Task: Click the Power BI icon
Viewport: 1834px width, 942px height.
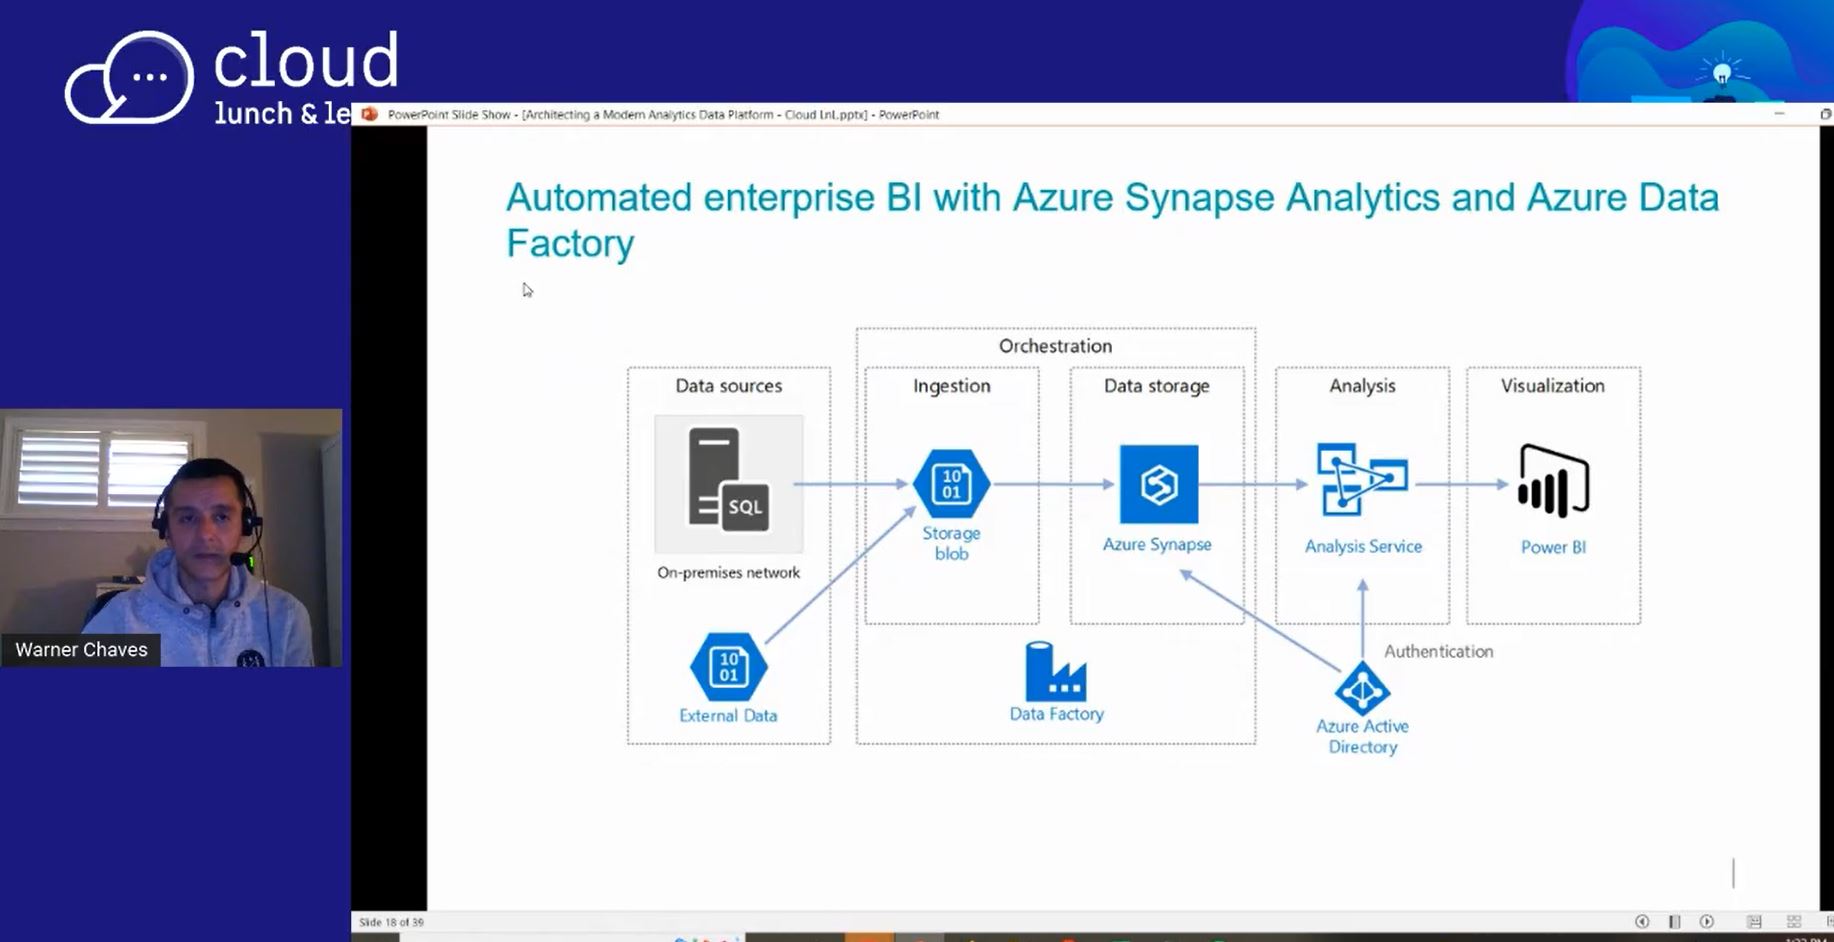Action: click(1552, 481)
